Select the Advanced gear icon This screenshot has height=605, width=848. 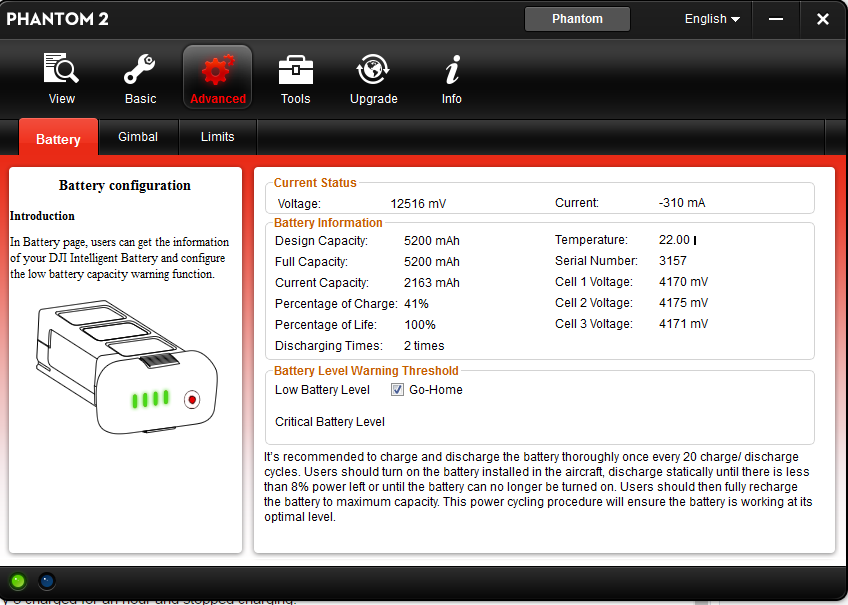pyautogui.click(x=217, y=70)
